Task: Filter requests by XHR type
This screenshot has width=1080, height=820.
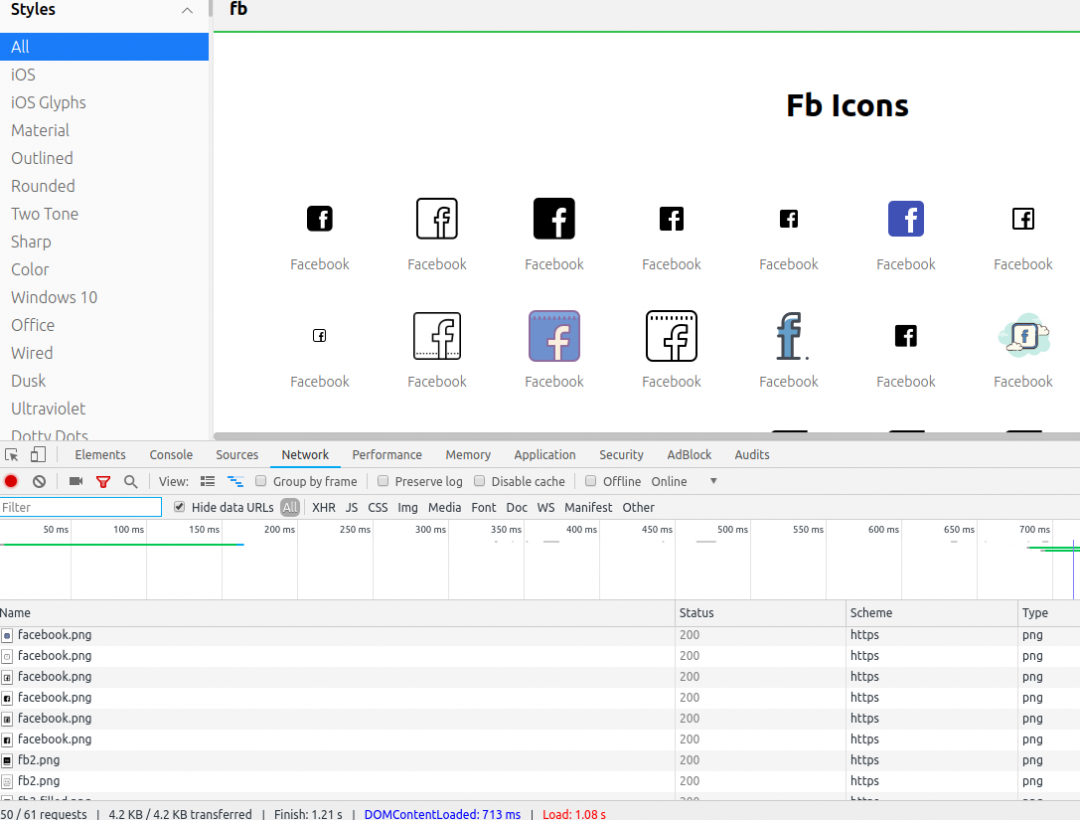Action: tap(324, 507)
